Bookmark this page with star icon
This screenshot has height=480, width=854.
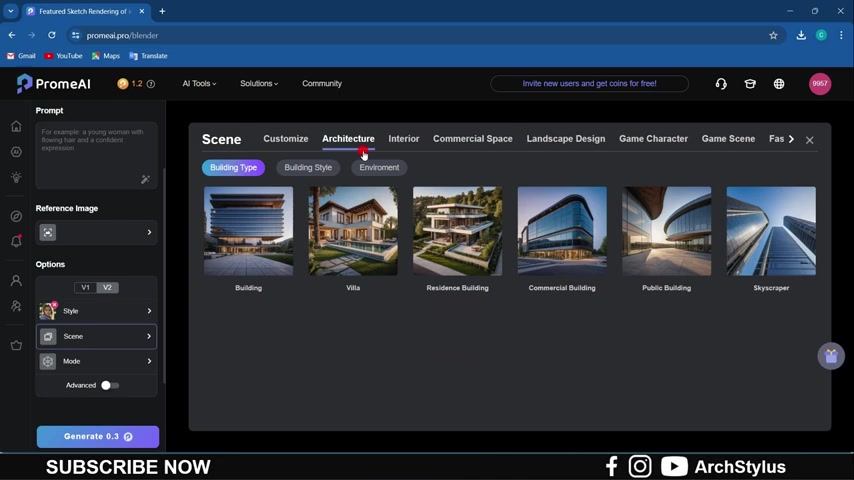coord(773,35)
